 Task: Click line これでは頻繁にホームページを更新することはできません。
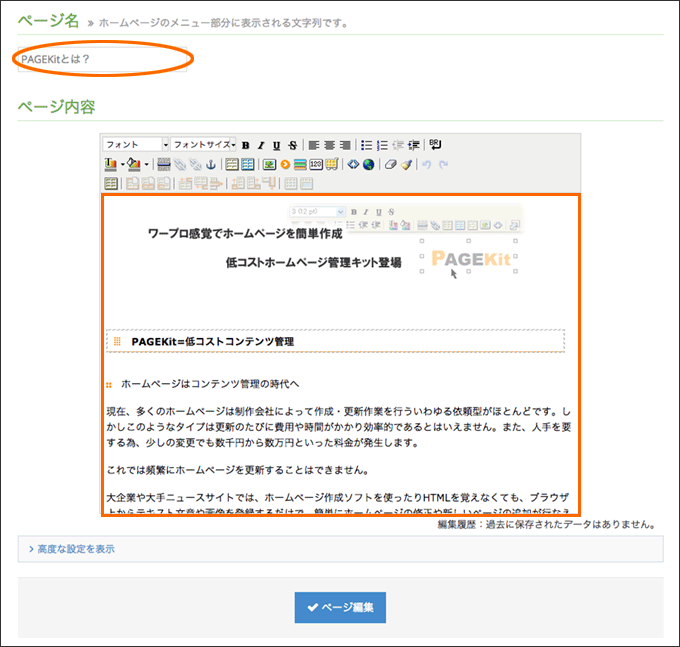[x=238, y=470]
